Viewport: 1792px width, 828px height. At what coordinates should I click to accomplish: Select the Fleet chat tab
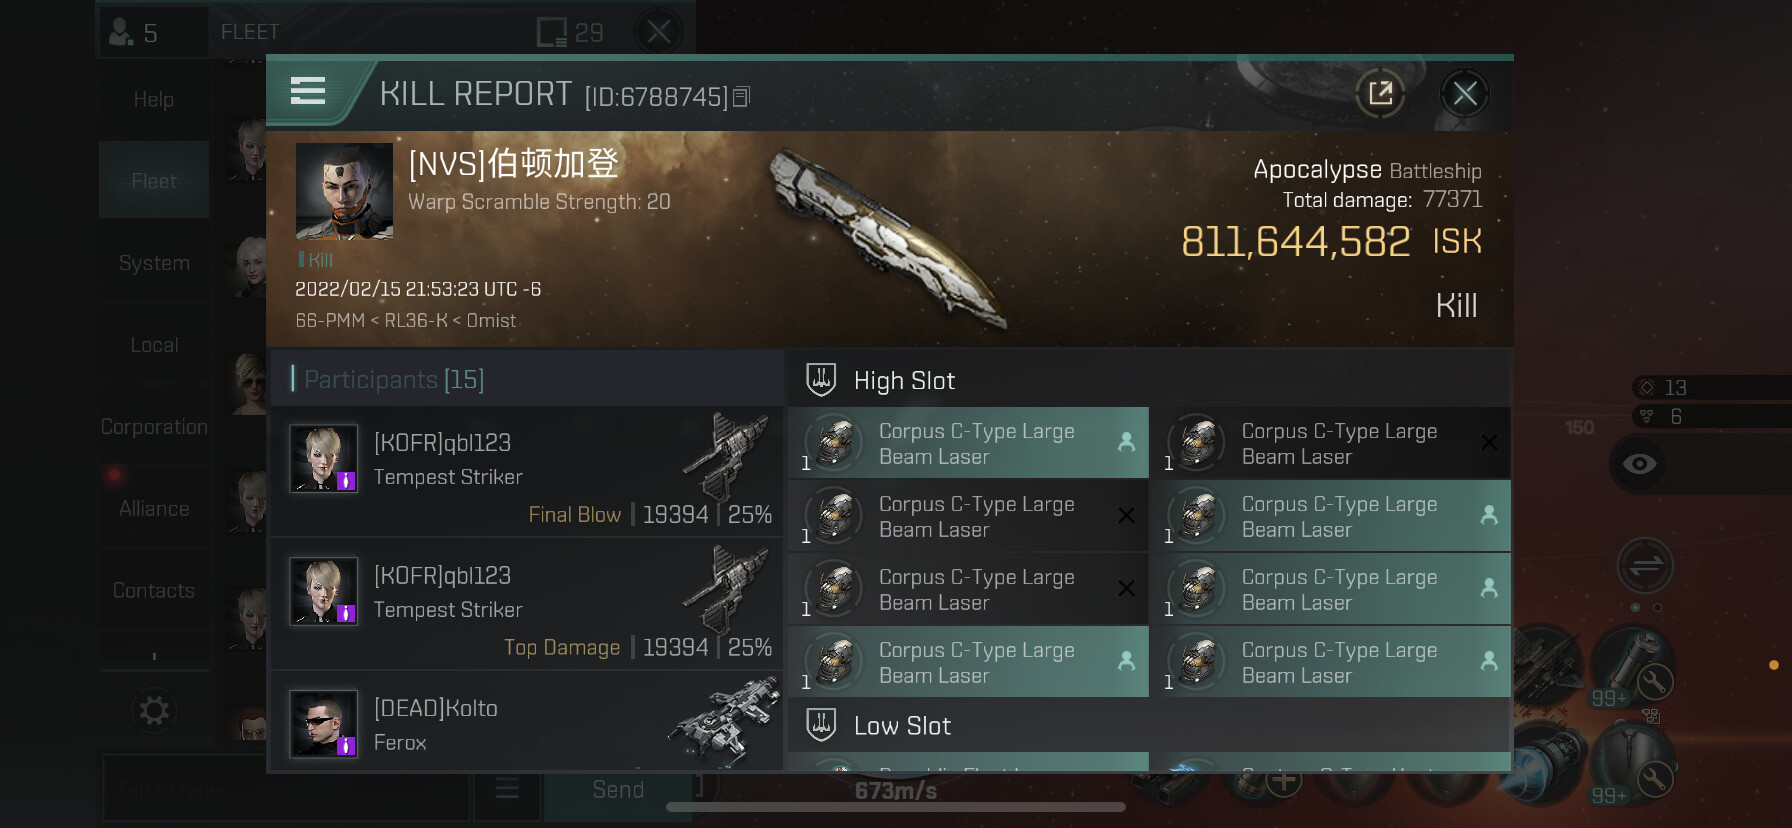click(154, 181)
